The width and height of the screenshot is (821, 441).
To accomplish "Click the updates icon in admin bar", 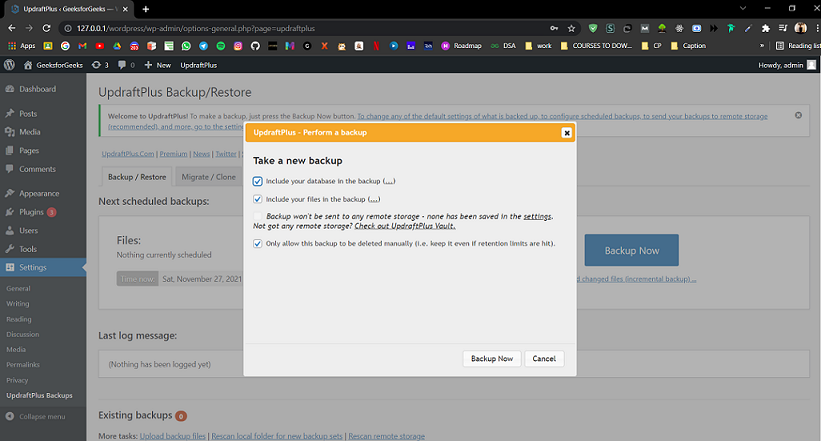I will (x=99, y=65).
